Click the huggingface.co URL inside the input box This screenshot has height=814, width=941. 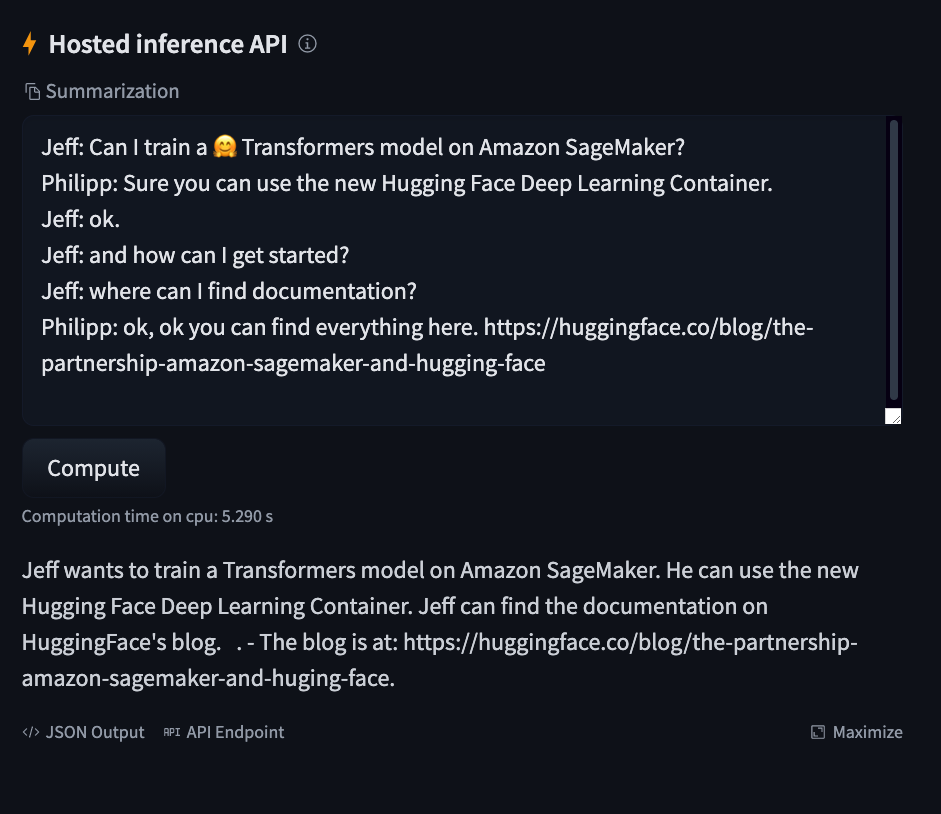tap(650, 328)
